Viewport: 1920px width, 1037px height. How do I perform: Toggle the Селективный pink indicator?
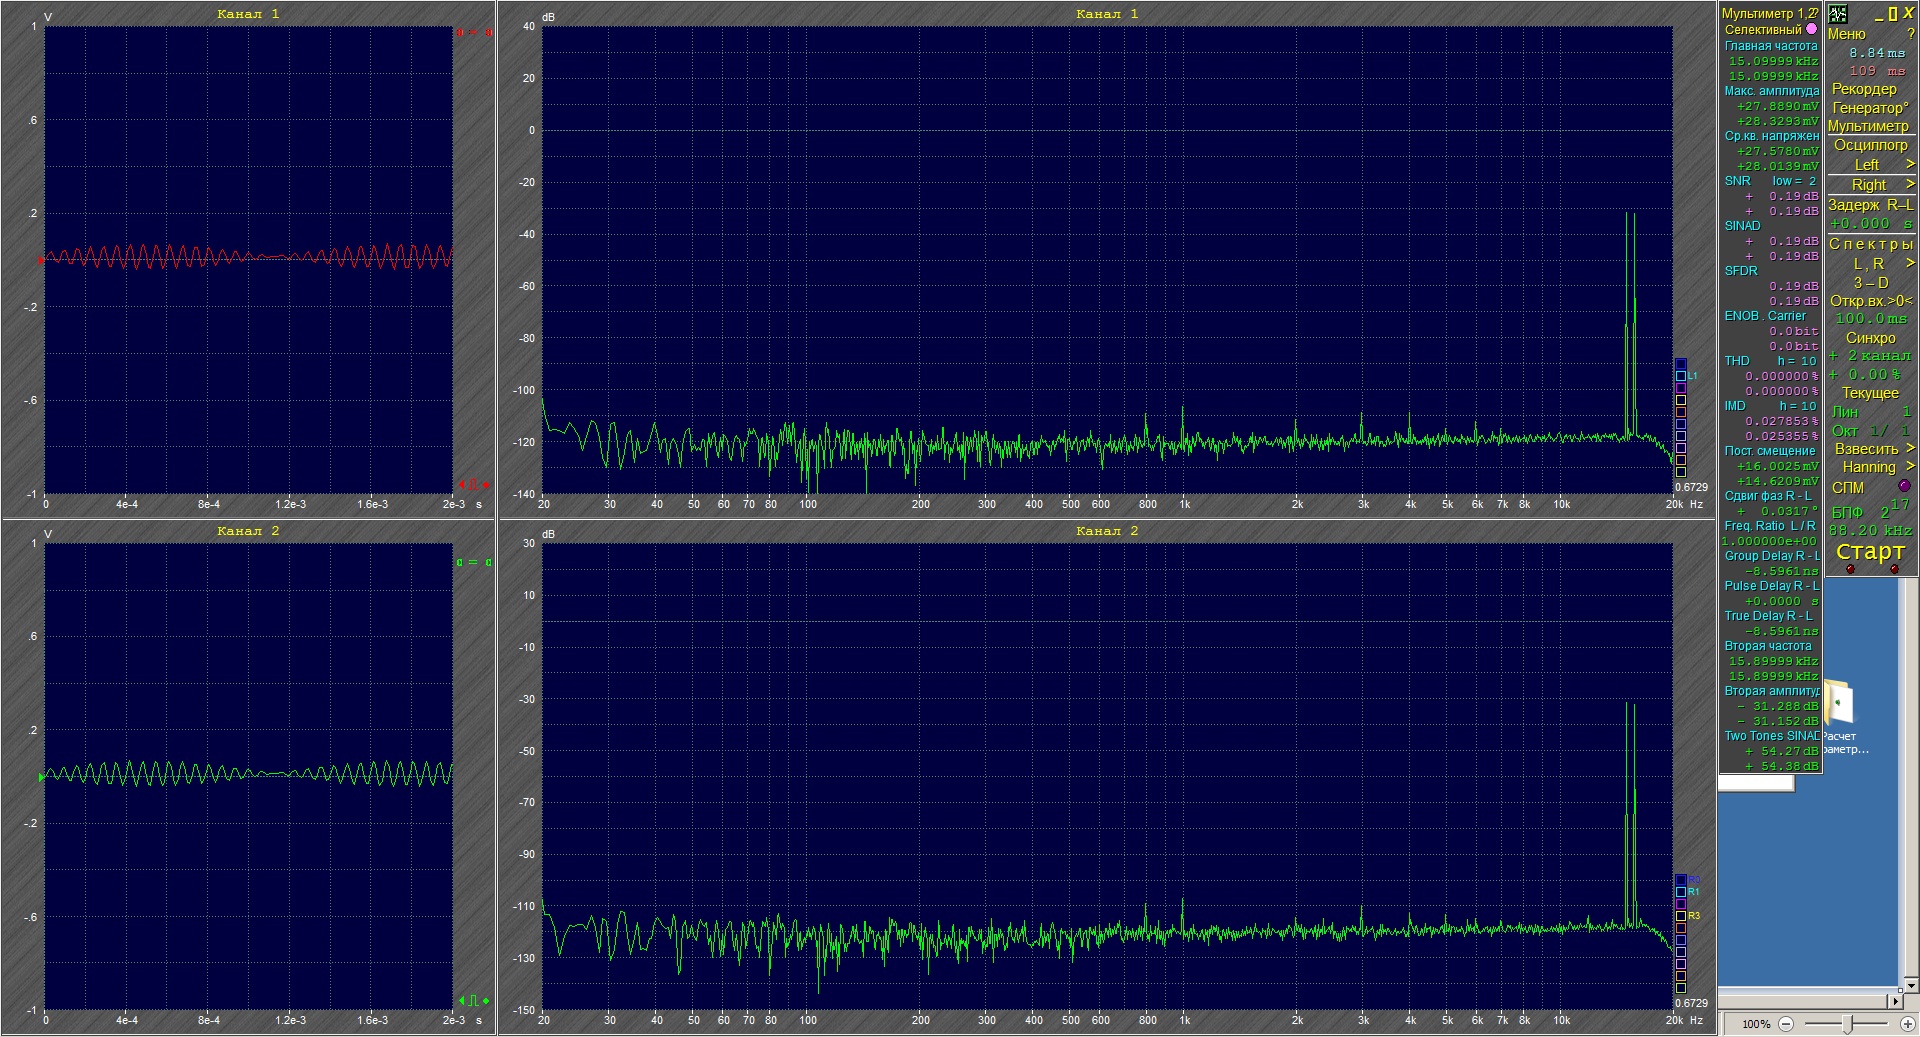coord(1811,29)
